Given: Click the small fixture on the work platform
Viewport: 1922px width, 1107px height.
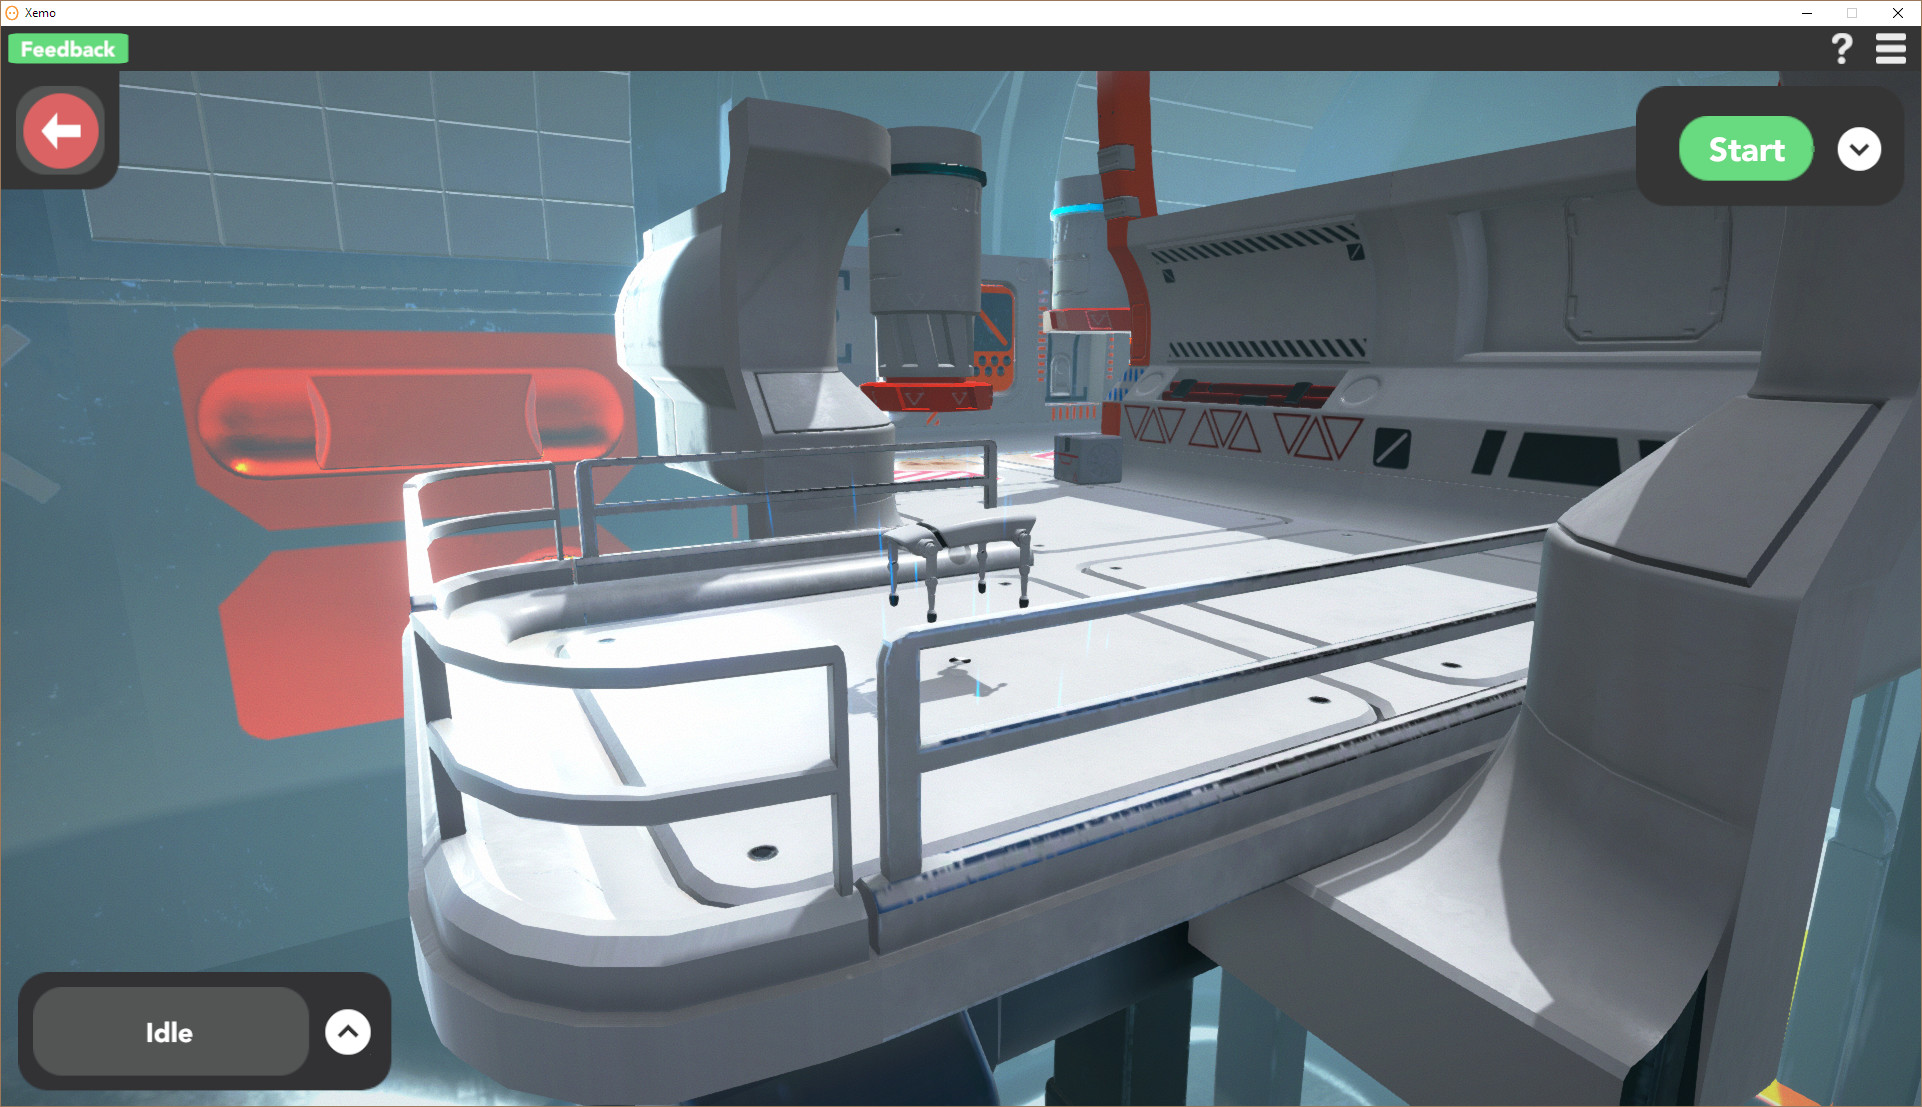Looking at the screenshot, I should 960,545.
